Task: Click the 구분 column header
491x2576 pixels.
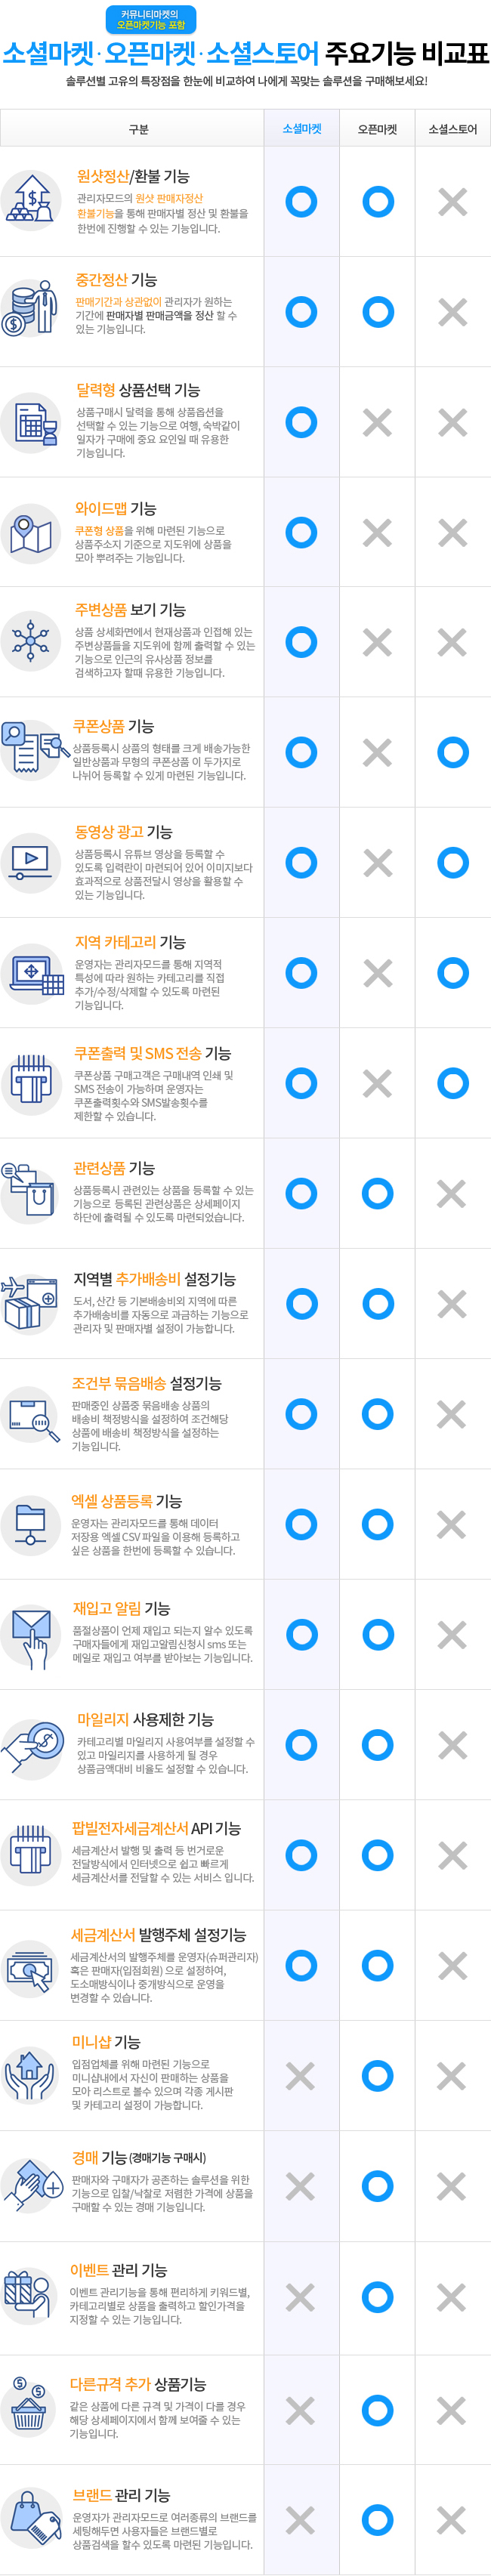Action: [139, 129]
